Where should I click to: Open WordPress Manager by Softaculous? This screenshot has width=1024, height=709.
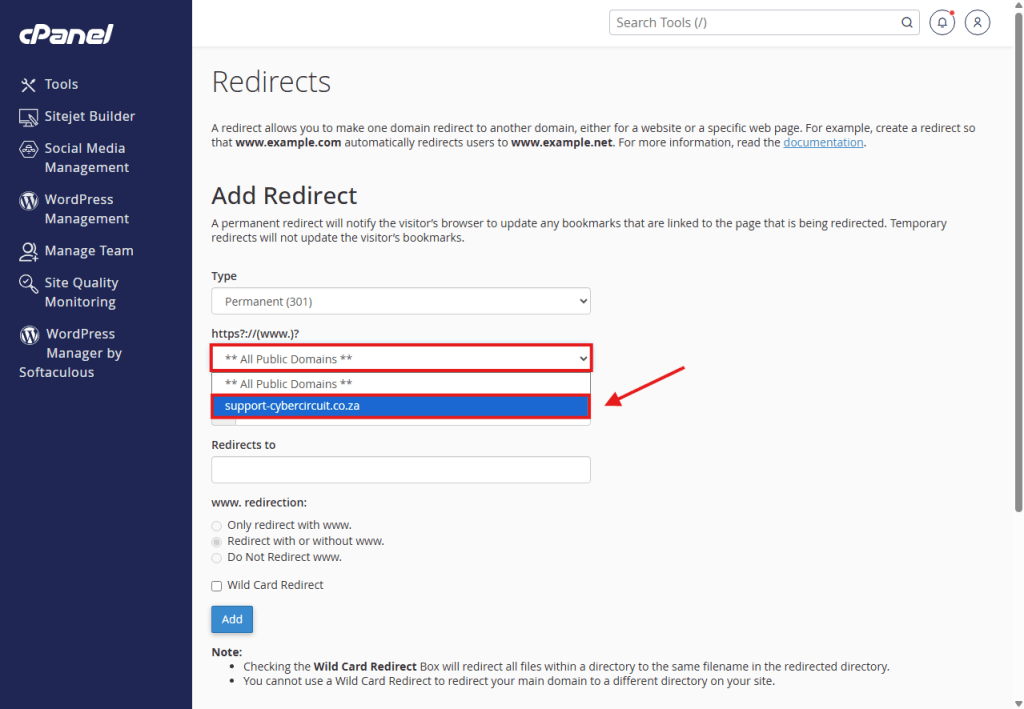coord(84,353)
